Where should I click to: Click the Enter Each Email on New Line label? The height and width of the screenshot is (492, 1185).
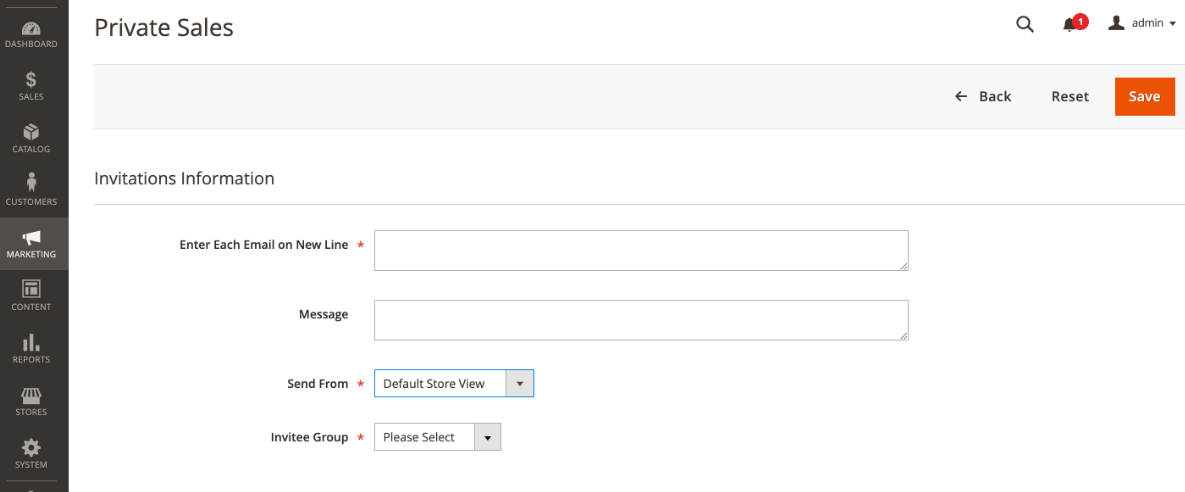[264, 245]
